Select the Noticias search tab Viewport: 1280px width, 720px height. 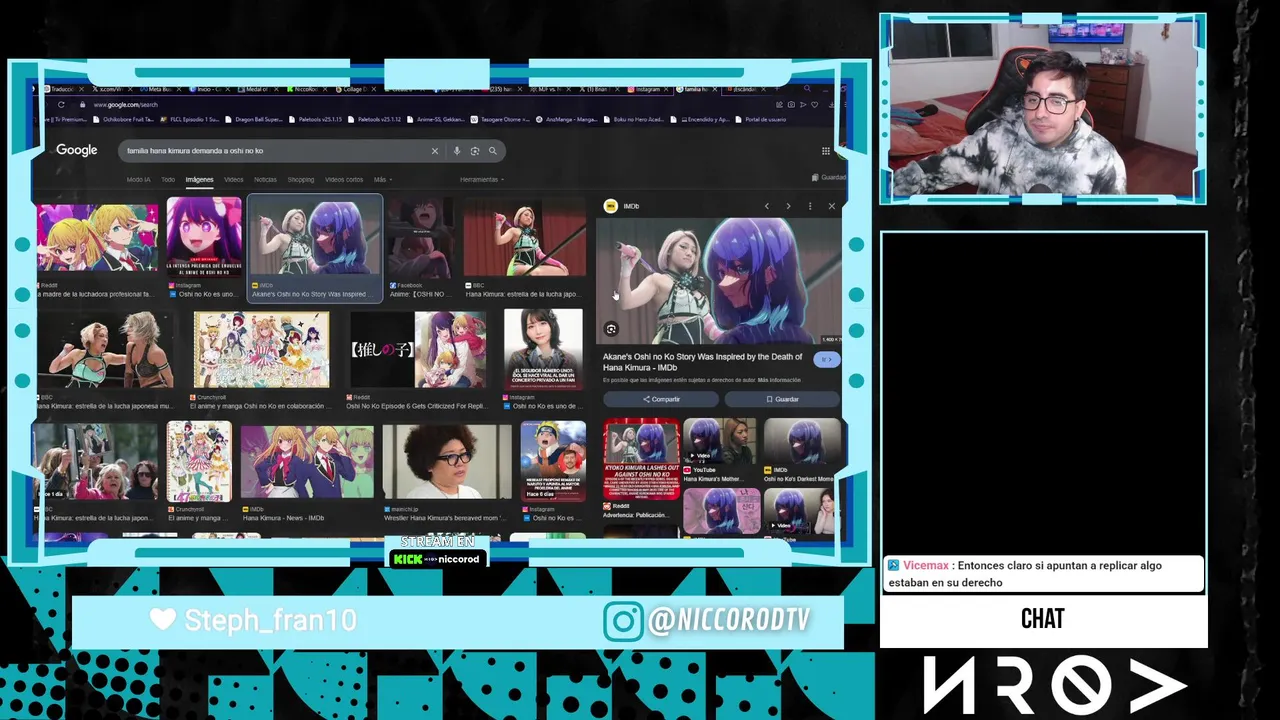[x=265, y=180]
